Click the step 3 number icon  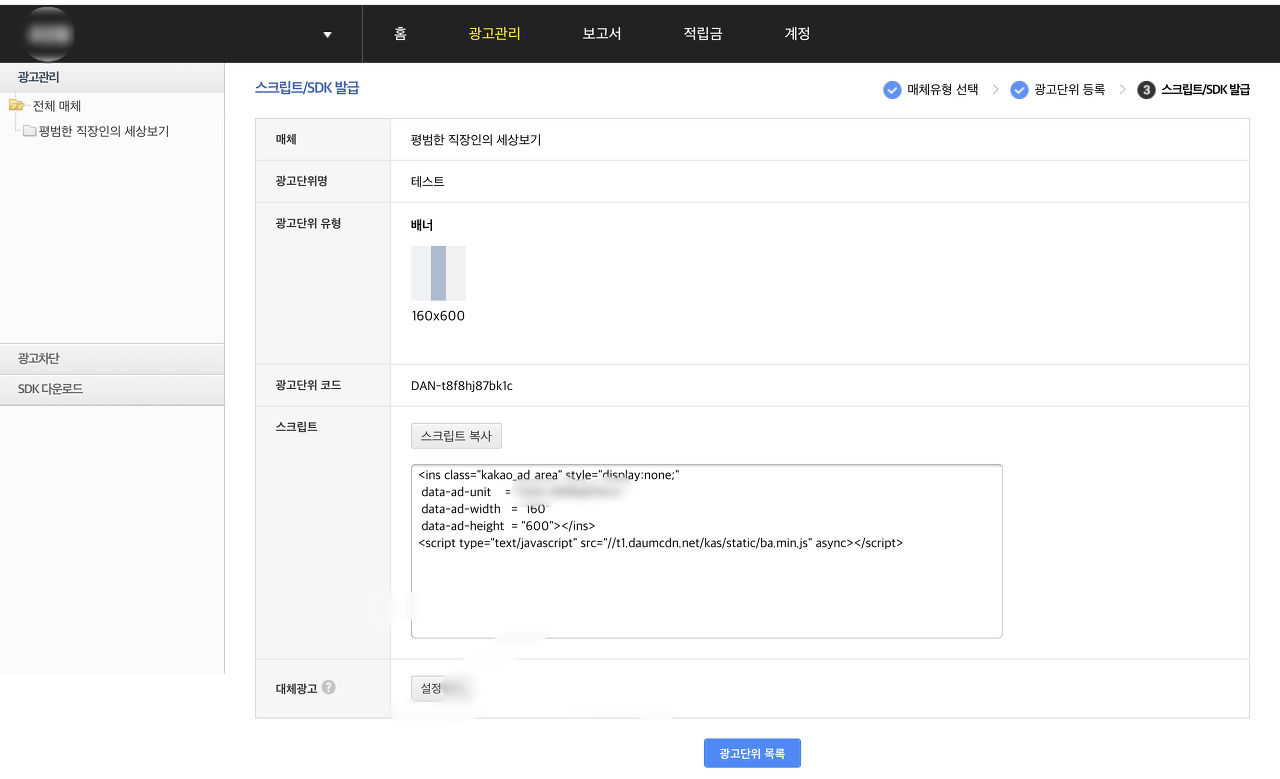(x=1146, y=90)
